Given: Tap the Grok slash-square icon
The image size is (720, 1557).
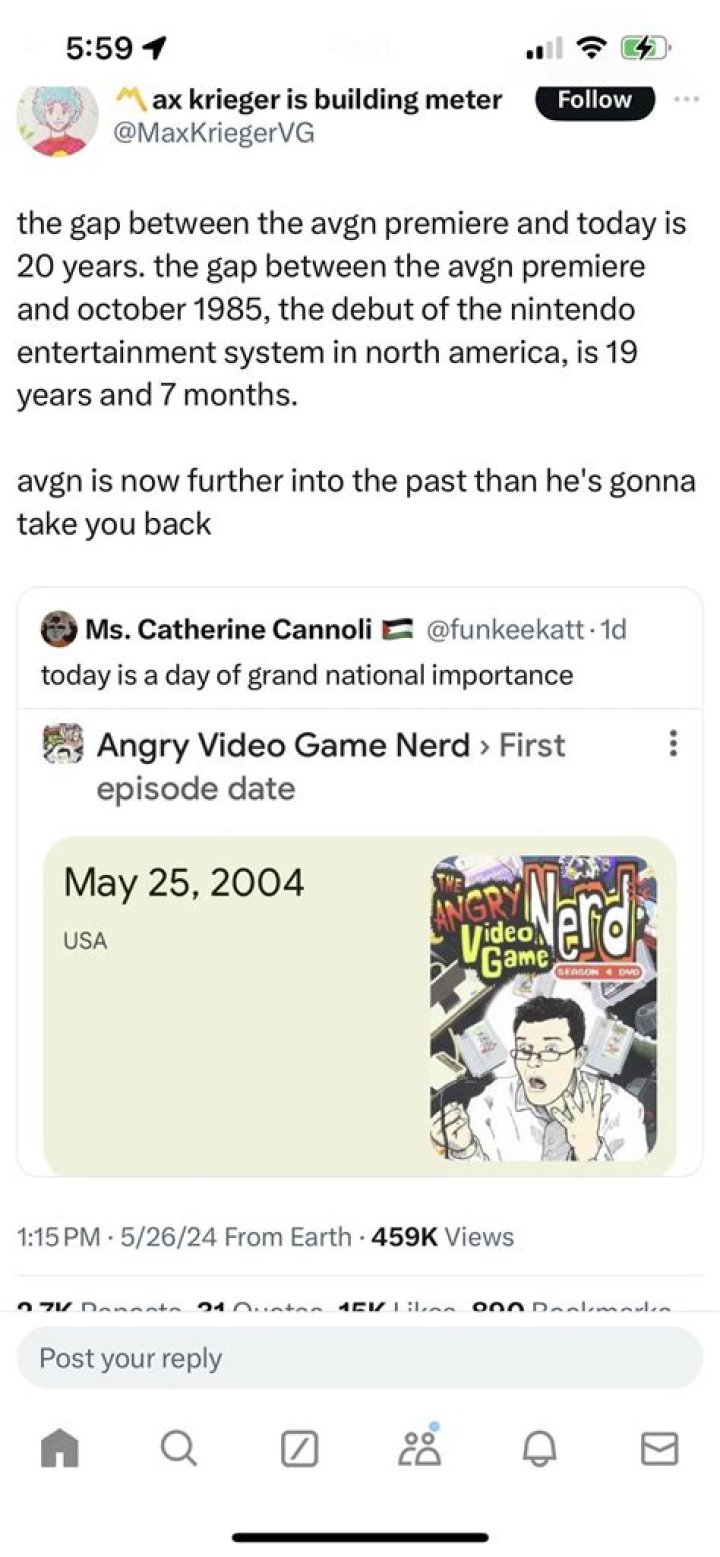Looking at the screenshot, I should pyautogui.click(x=298, y=1449).
